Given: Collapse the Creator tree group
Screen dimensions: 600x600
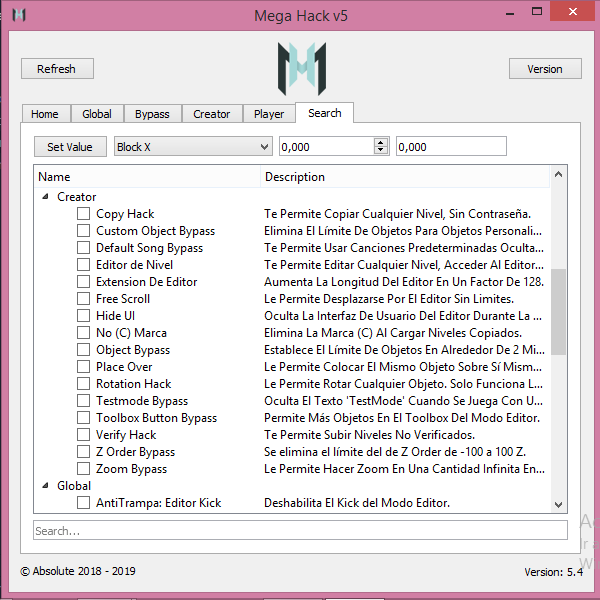Looking at the screenshot, I should tap(46, 197).
